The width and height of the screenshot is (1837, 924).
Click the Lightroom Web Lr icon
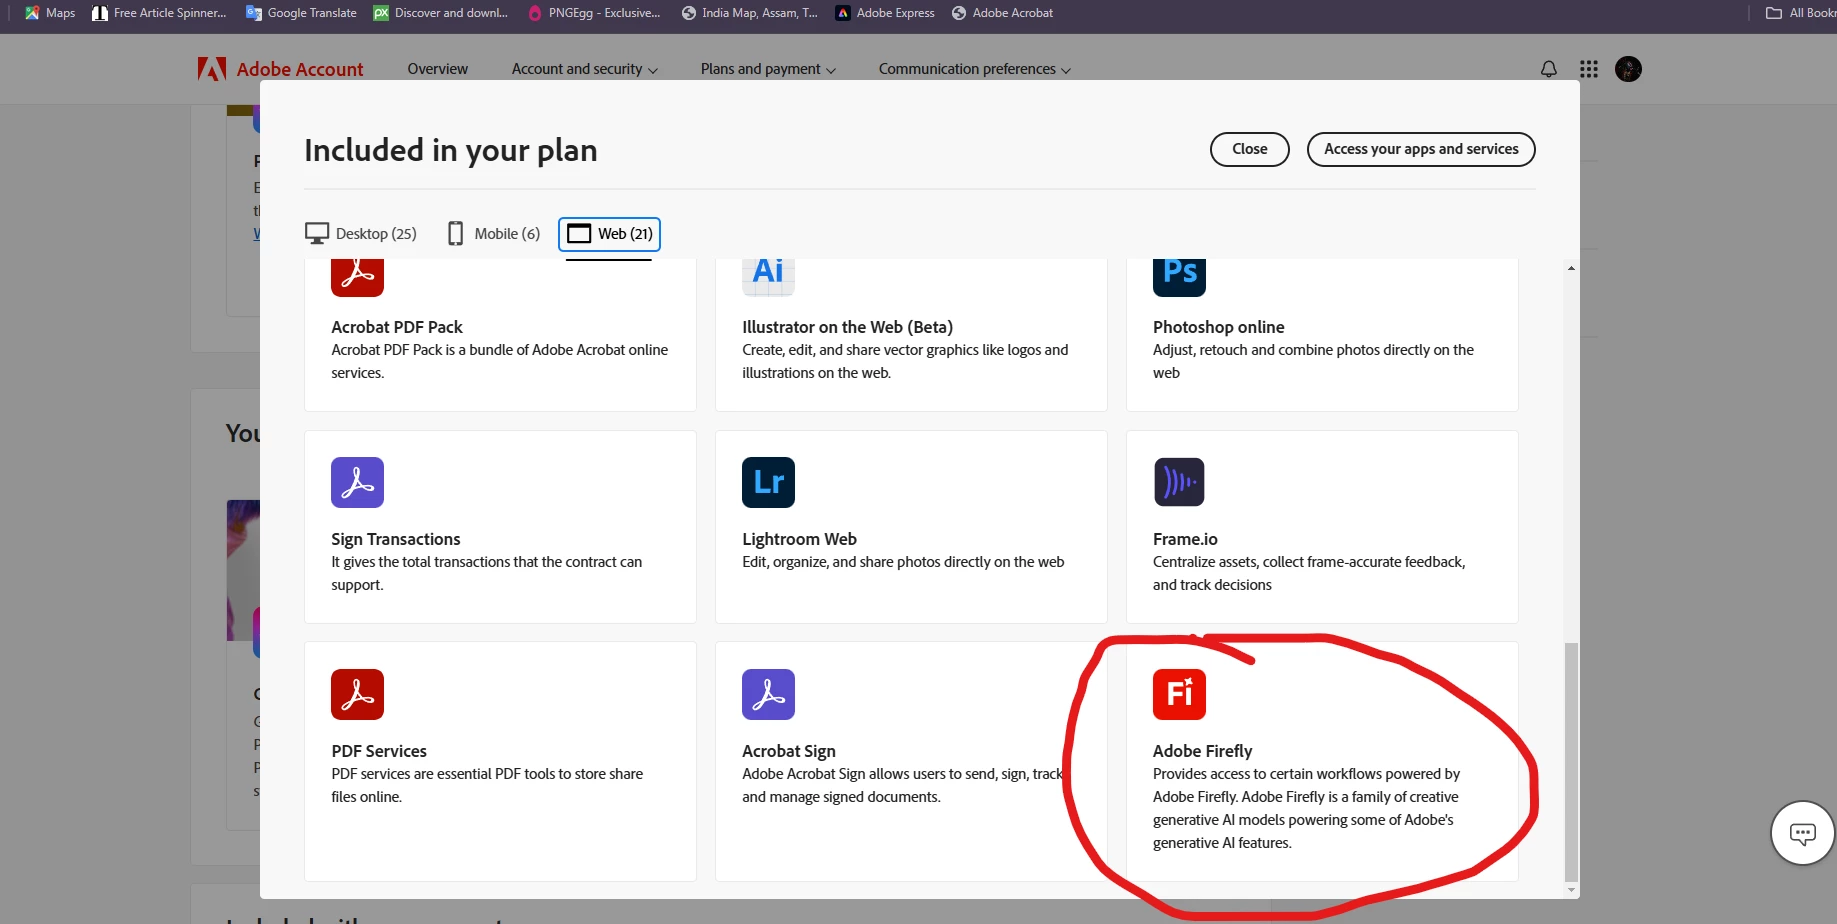click(768, 482)
